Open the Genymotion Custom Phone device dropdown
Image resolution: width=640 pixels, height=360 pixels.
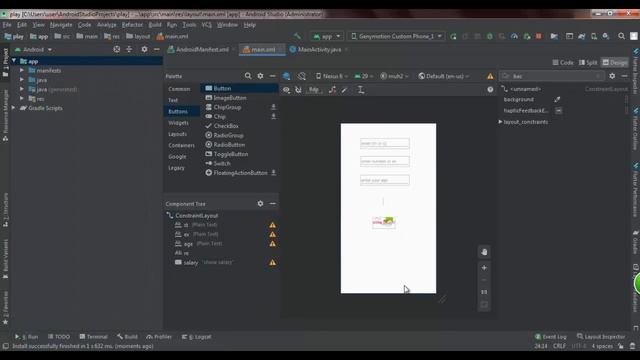coord(396,36)
